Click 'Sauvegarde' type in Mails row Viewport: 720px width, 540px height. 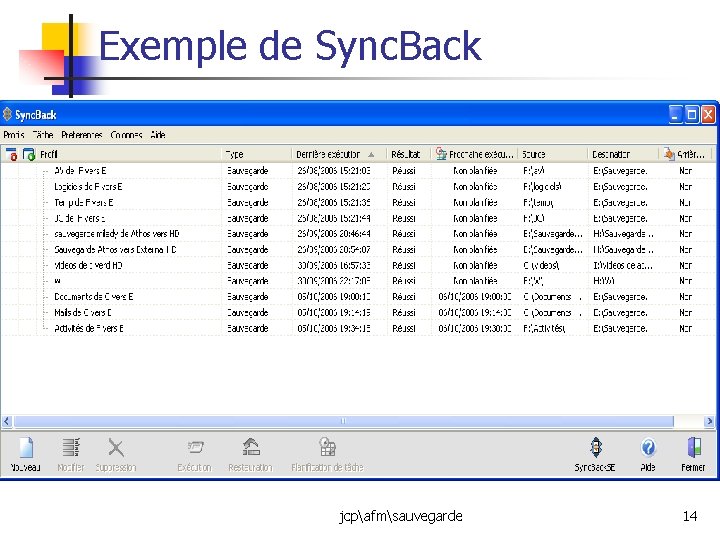point(248,313)
